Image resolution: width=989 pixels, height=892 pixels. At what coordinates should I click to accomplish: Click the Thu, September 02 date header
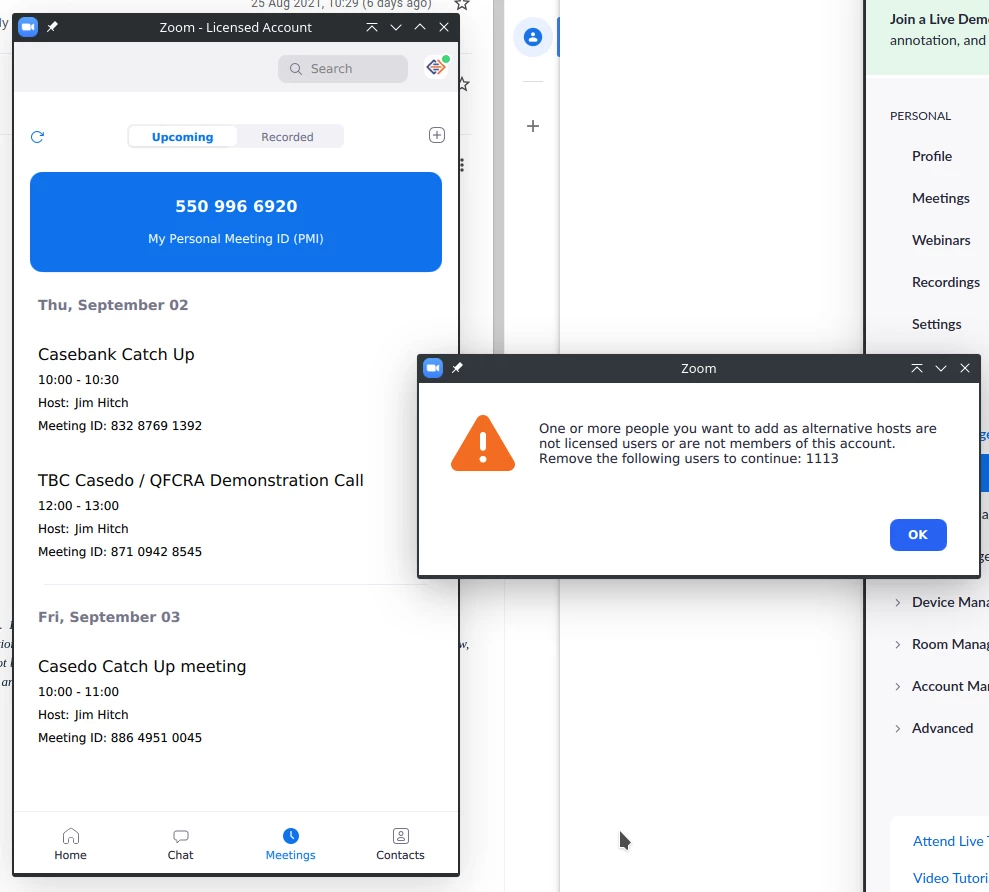pyautogui.click(x=113, y=305)
